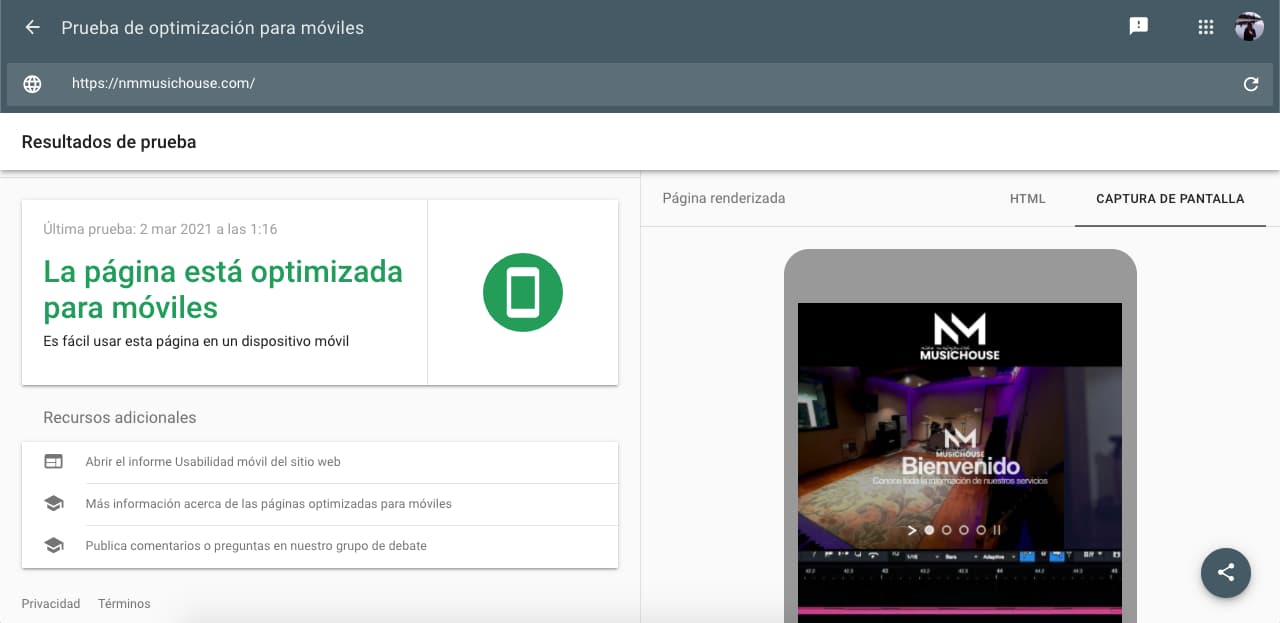Pause the slideshow in the rendered screenshot

pyautogui.click(x=996, y=530)
